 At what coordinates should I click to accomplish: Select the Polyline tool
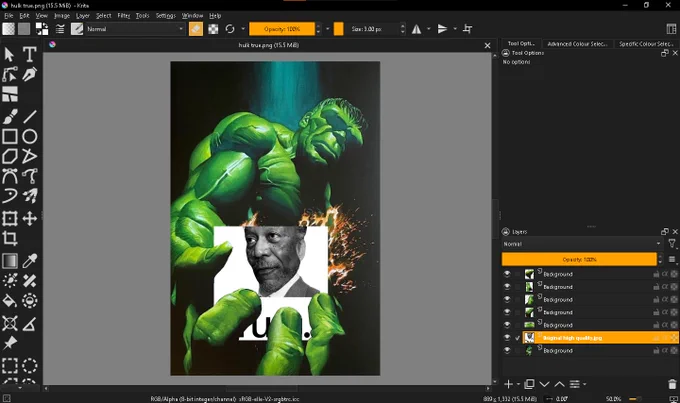[29, 156]
